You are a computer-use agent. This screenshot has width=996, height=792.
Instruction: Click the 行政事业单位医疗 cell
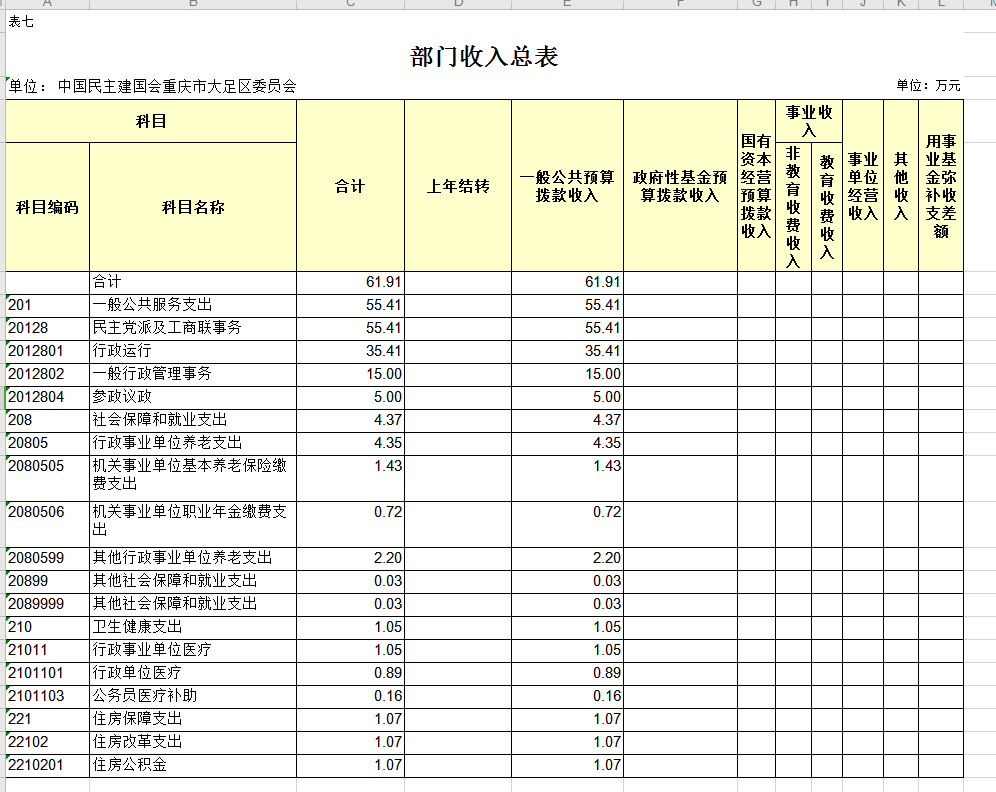coord(193,650)
